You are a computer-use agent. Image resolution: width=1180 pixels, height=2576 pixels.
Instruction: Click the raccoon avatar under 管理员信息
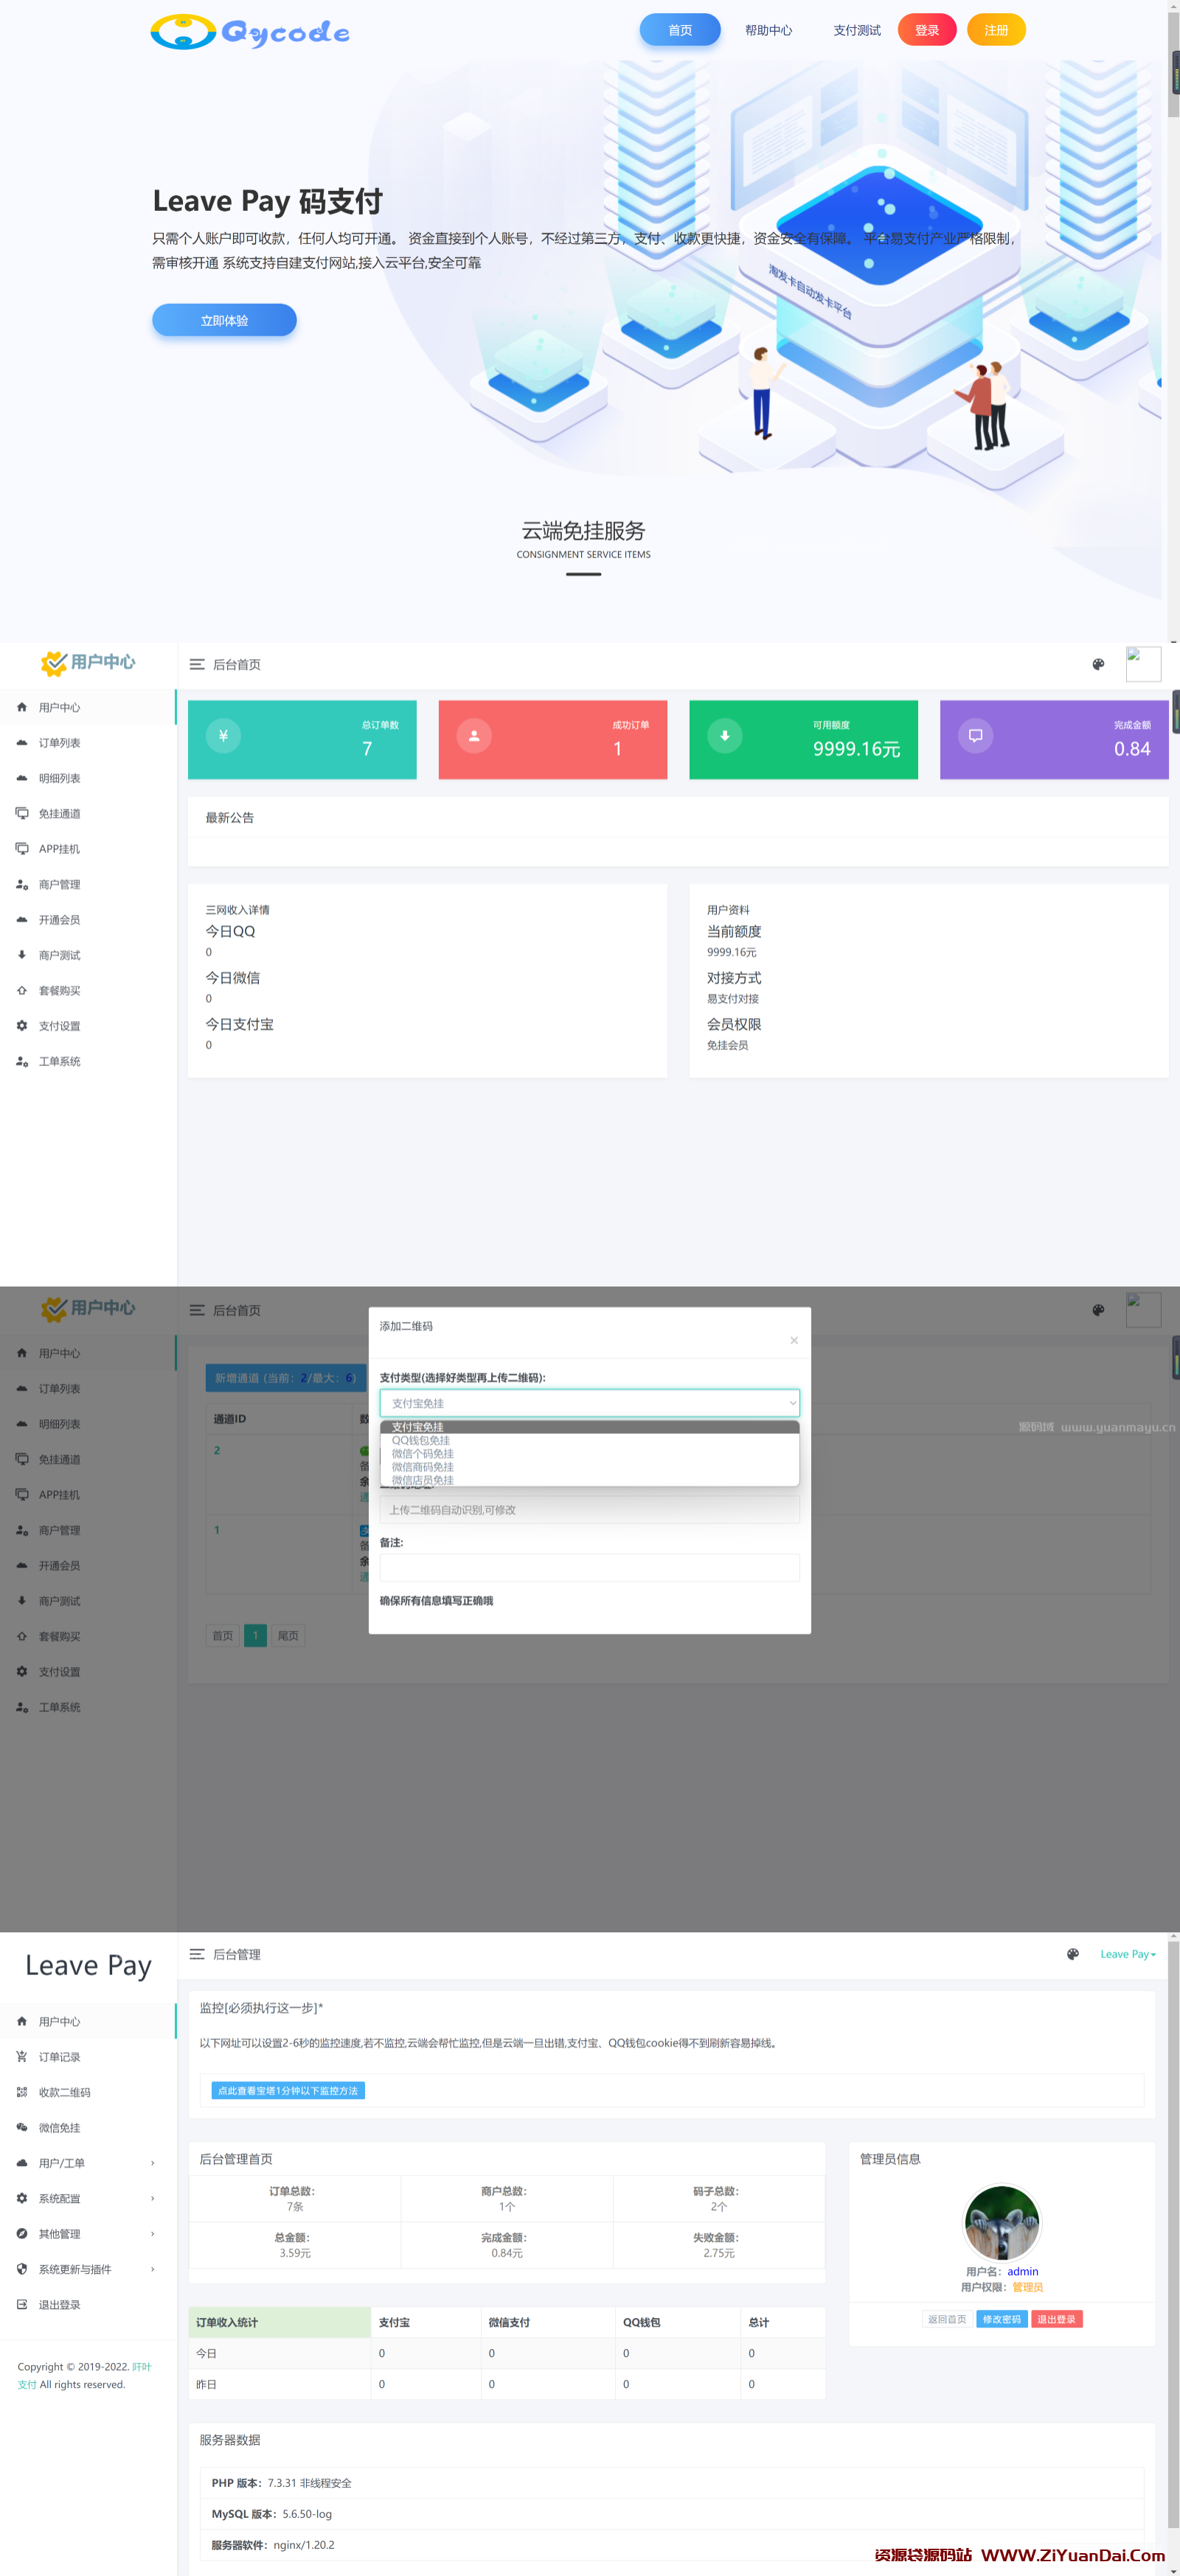coord(1002,2223)
